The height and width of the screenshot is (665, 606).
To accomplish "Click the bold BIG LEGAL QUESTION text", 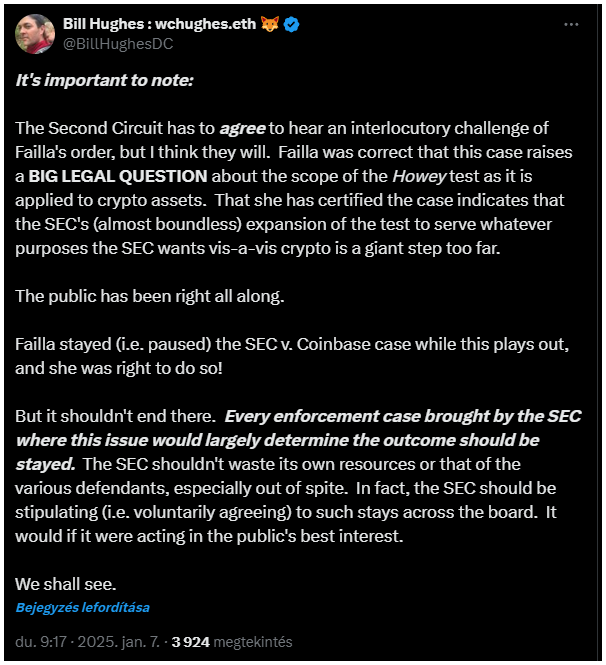I will [x=118, y=176].
